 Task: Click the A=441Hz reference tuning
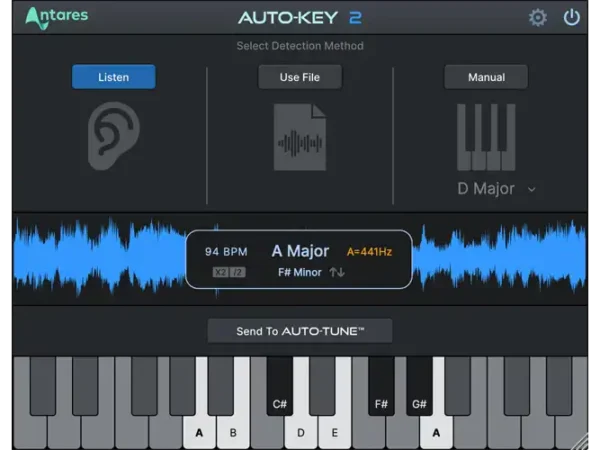(369, 252)
